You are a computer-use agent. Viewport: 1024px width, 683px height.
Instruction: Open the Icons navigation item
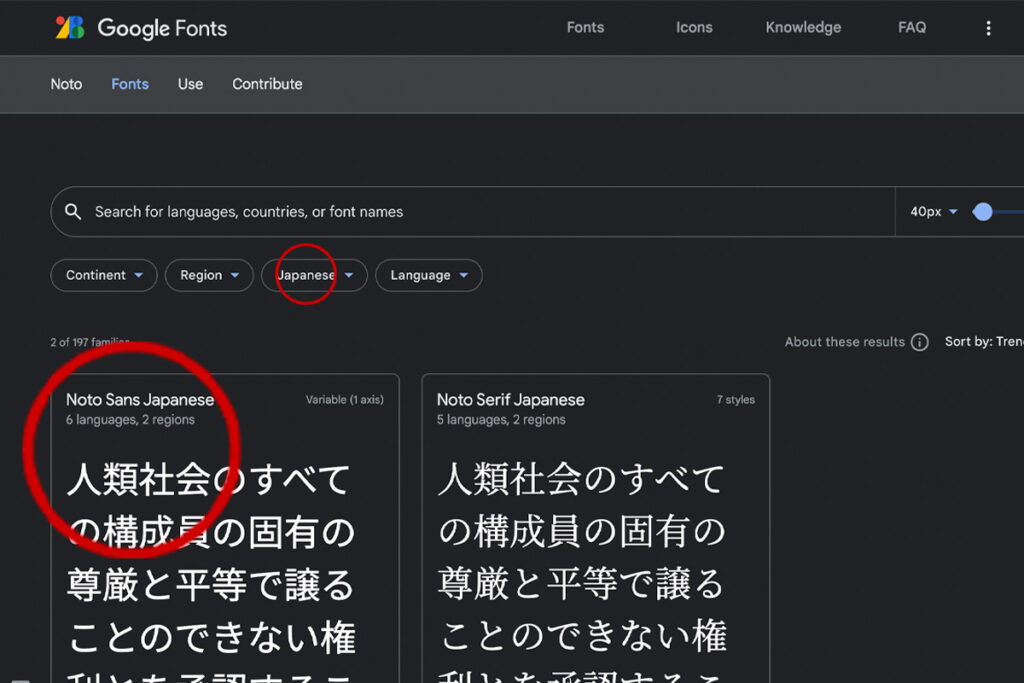pos(694,27)
